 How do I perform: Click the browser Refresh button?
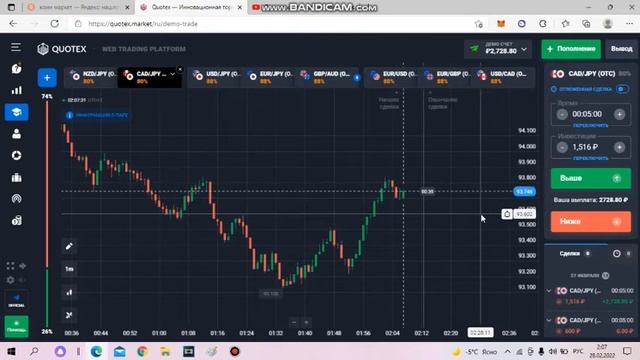(54, 24)
